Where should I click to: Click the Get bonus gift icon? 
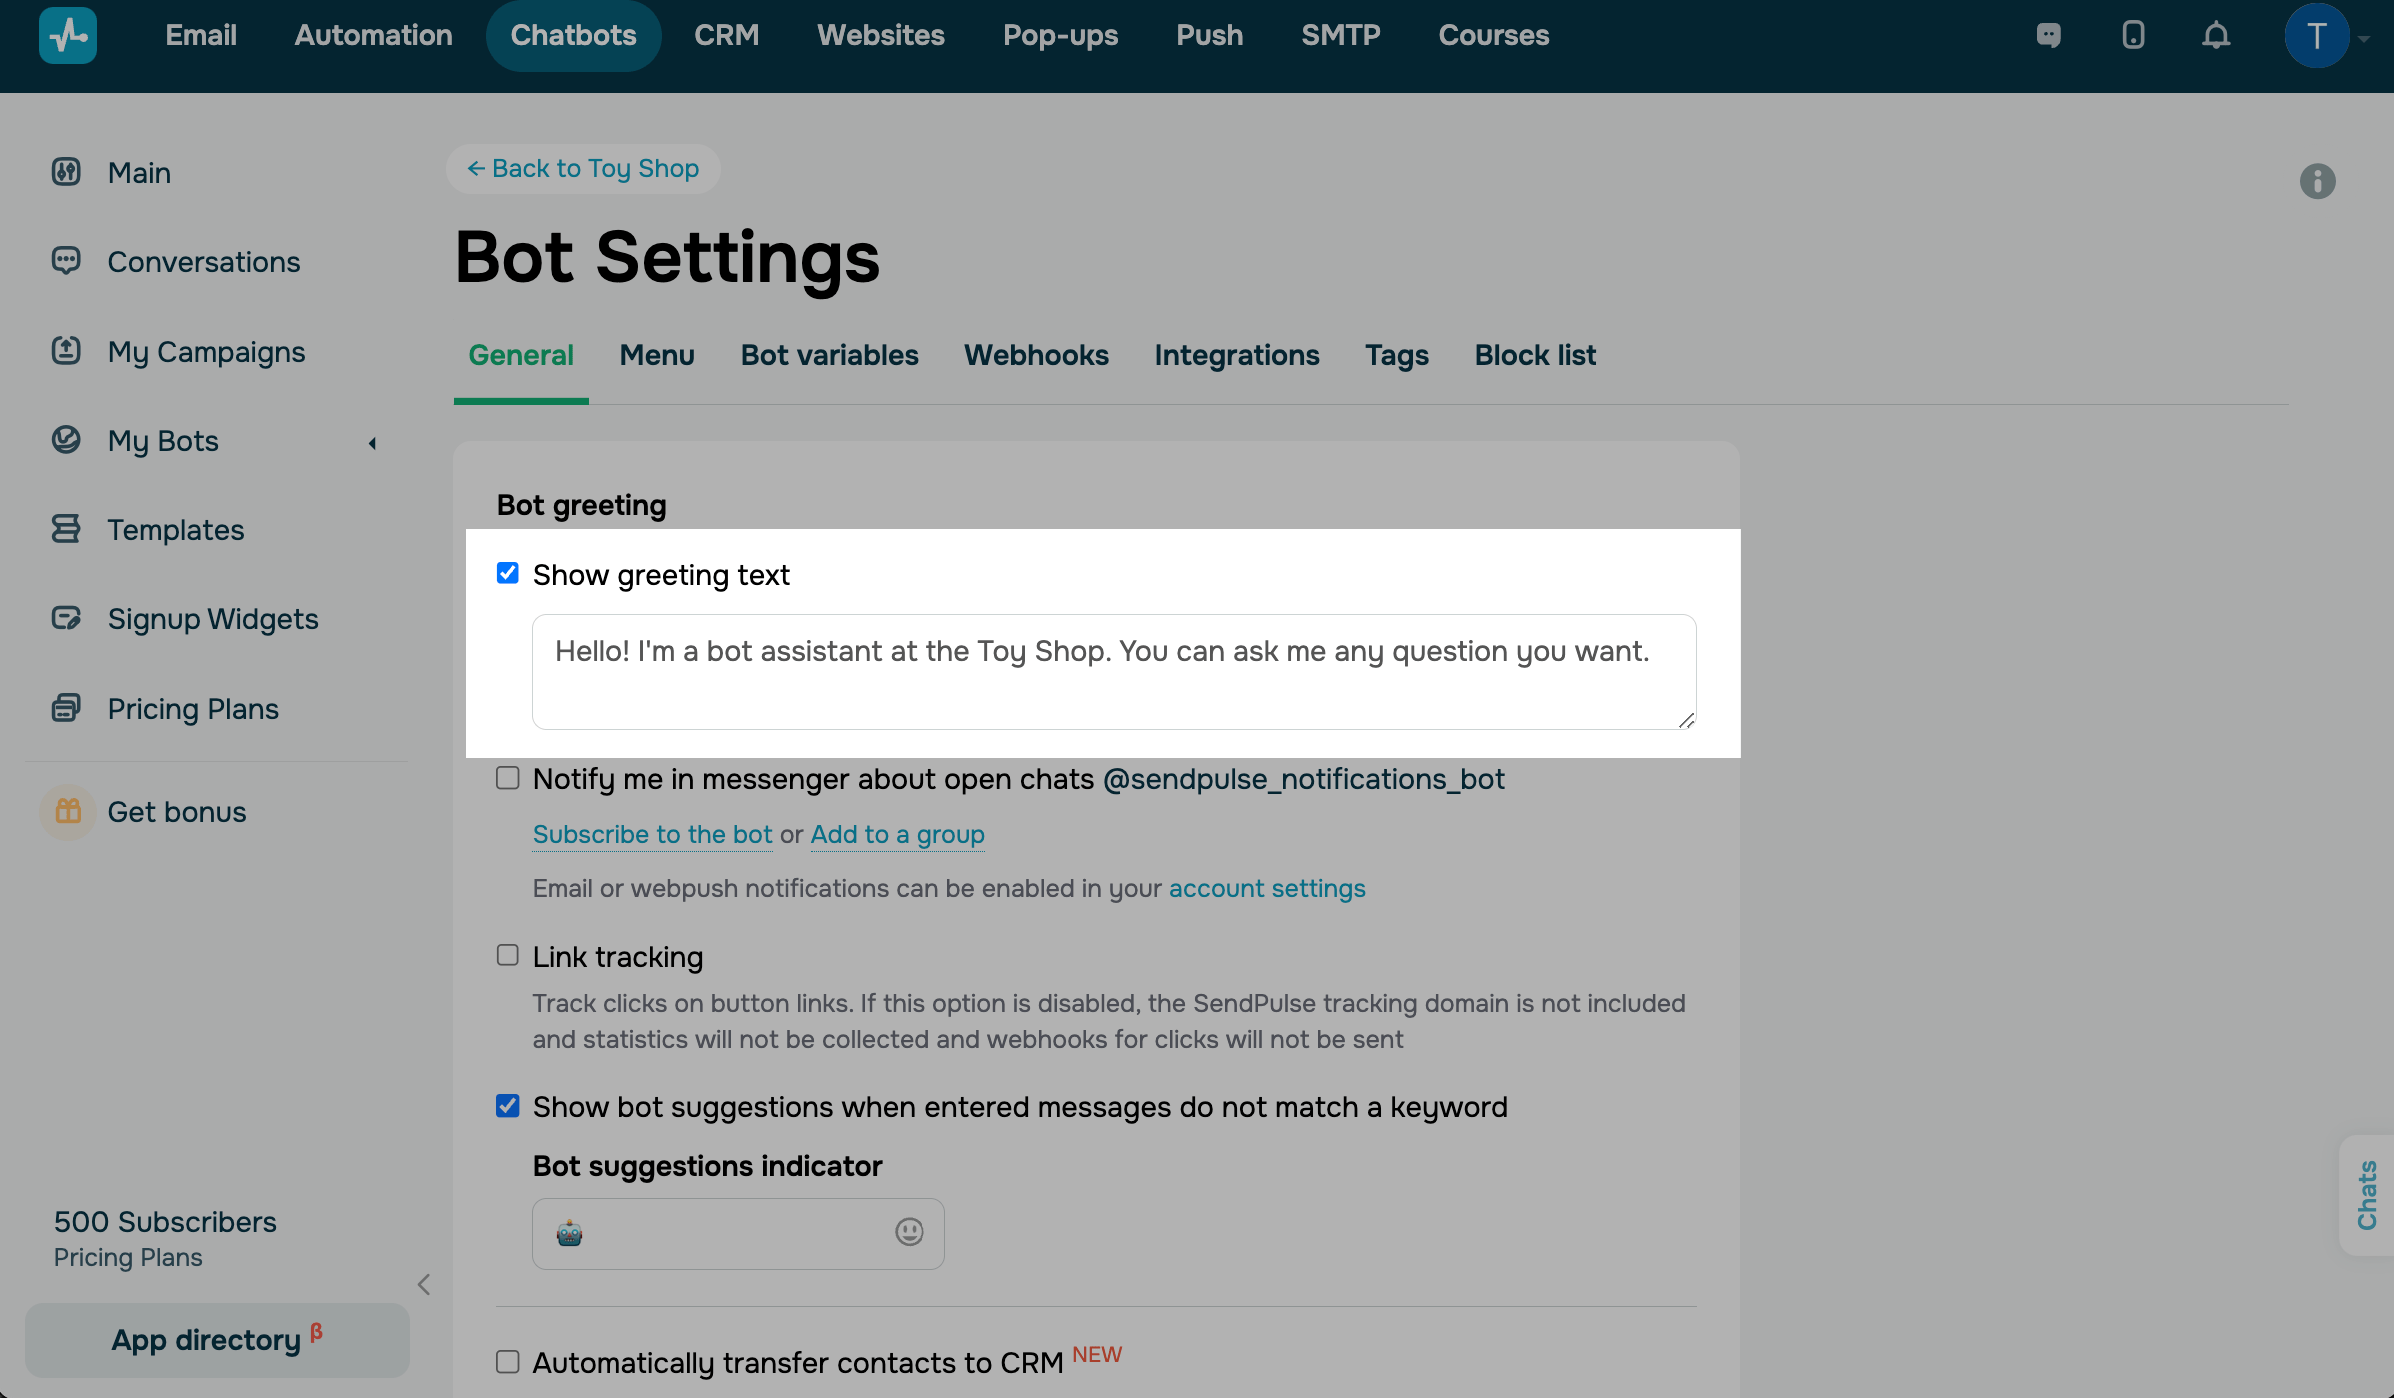[68, 811]
